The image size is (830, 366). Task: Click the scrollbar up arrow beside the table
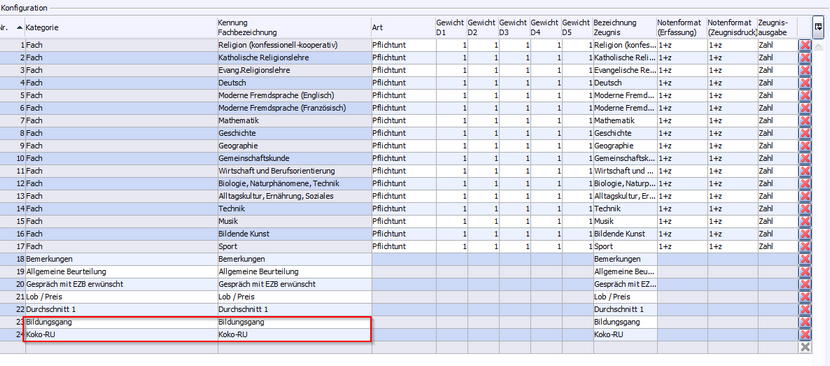819,46
